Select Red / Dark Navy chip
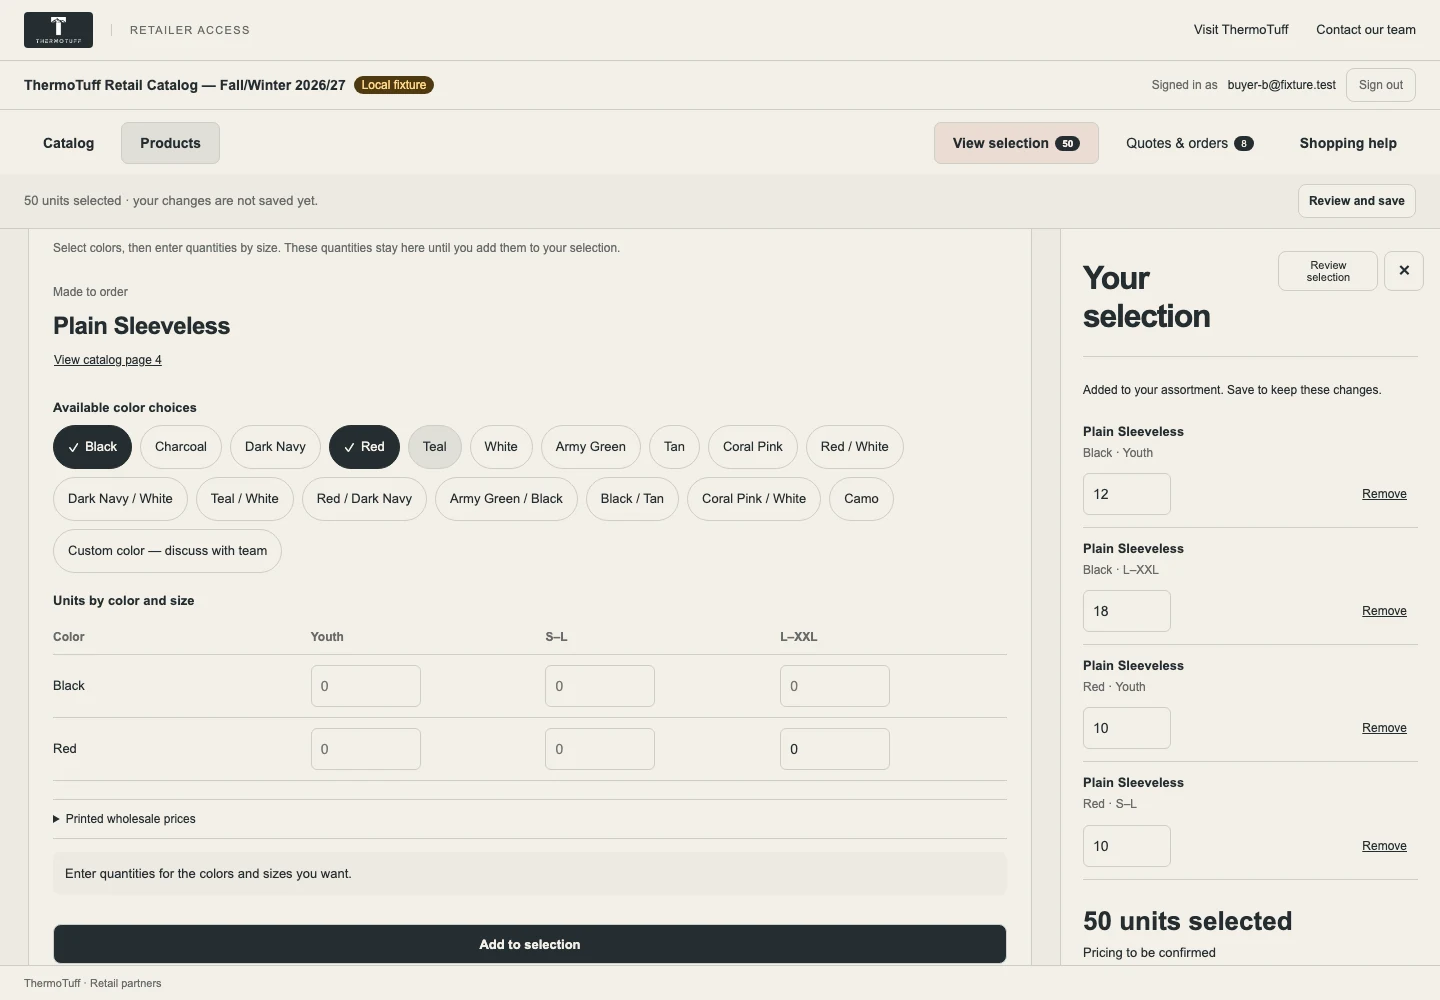This screenshot has width=1440, height=1000. click(x=364, y=499)
